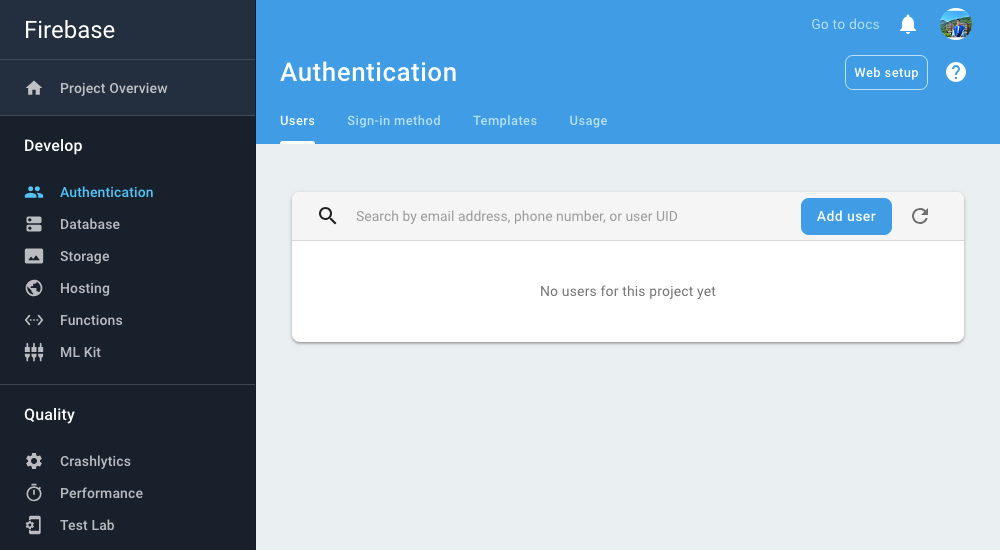Open the notifications bell icon

tap(908, 24)
